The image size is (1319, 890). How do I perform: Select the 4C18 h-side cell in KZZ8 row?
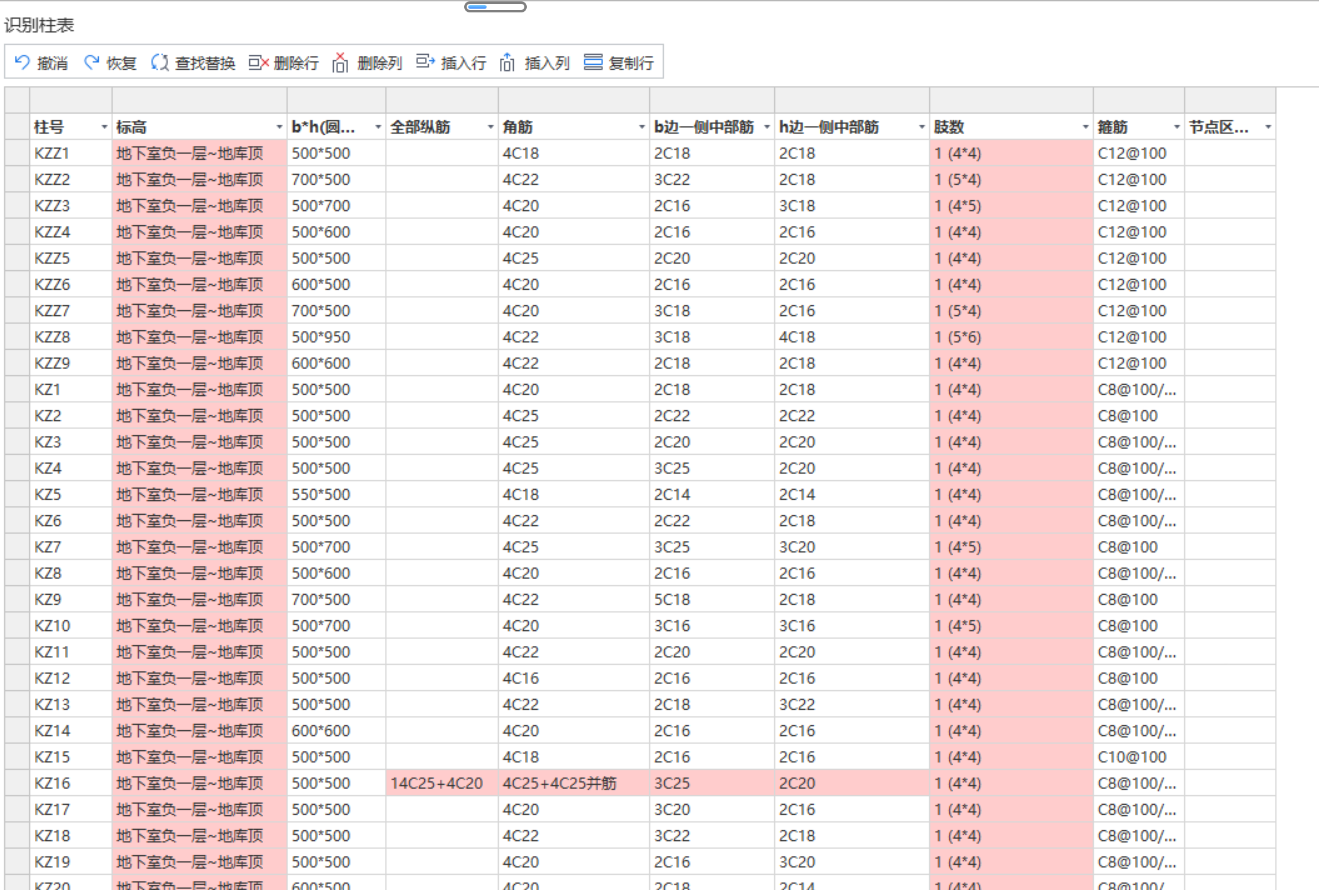pos(852,337)
